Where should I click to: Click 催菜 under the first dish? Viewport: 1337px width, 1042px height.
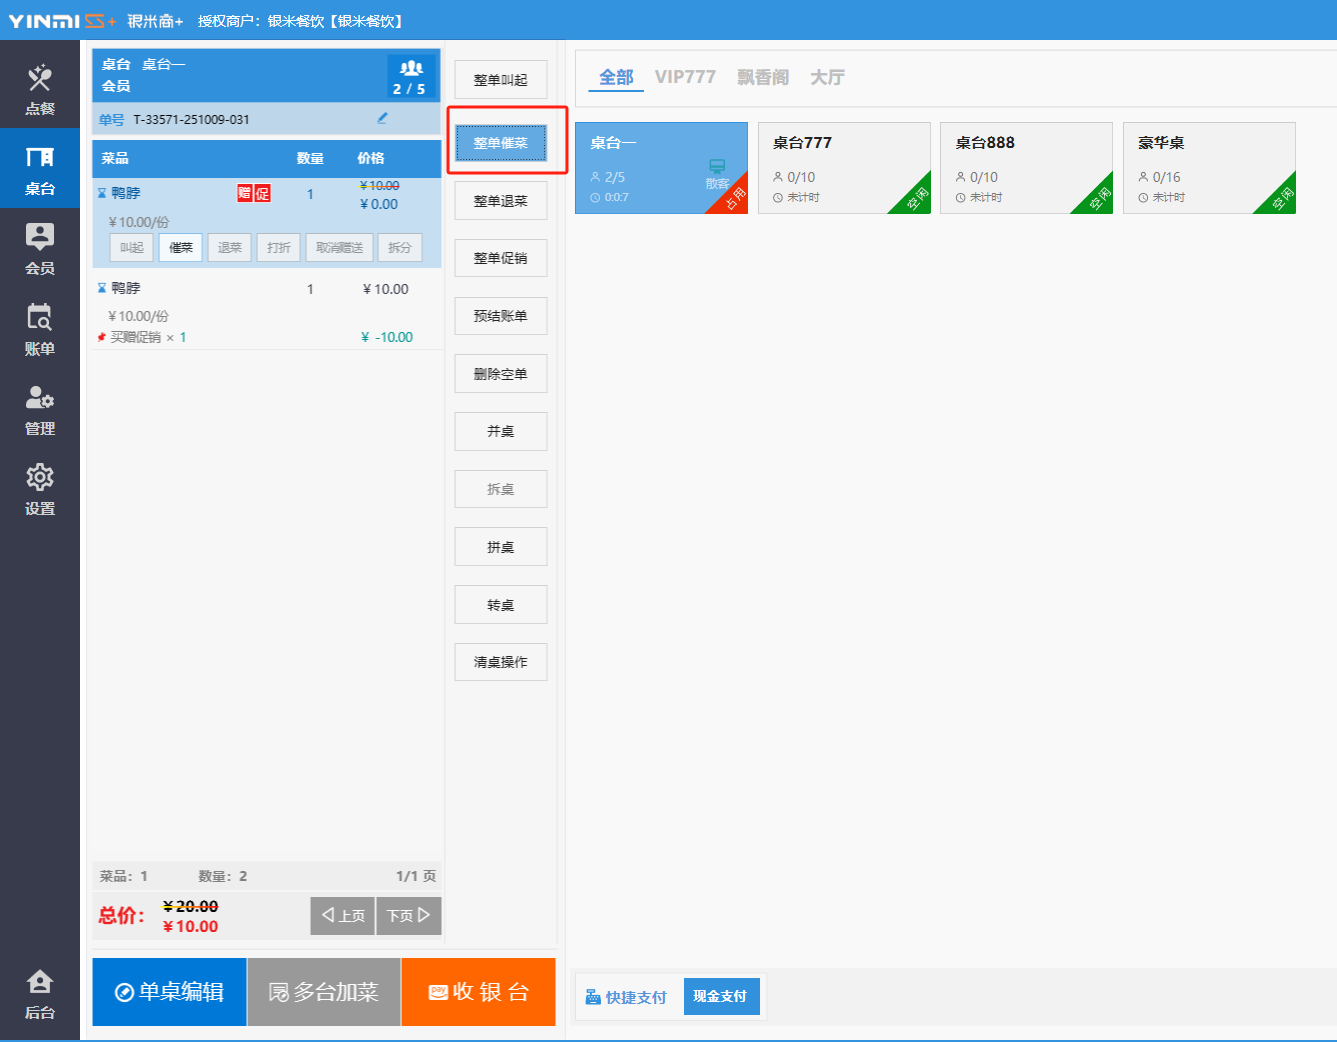tap(181, 248)
